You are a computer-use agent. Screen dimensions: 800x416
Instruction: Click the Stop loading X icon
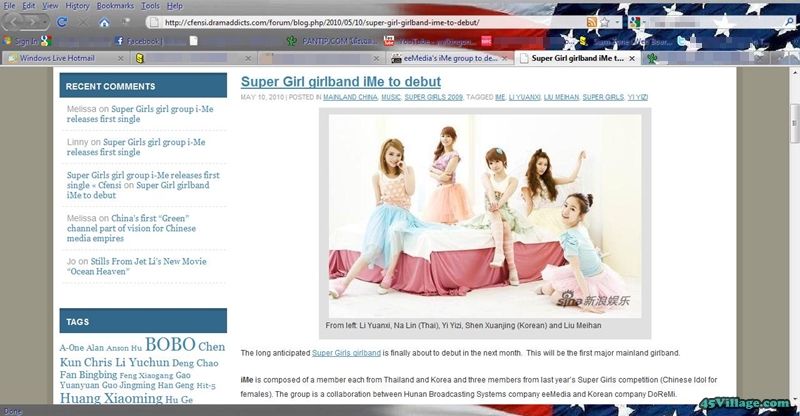[83, 22]
